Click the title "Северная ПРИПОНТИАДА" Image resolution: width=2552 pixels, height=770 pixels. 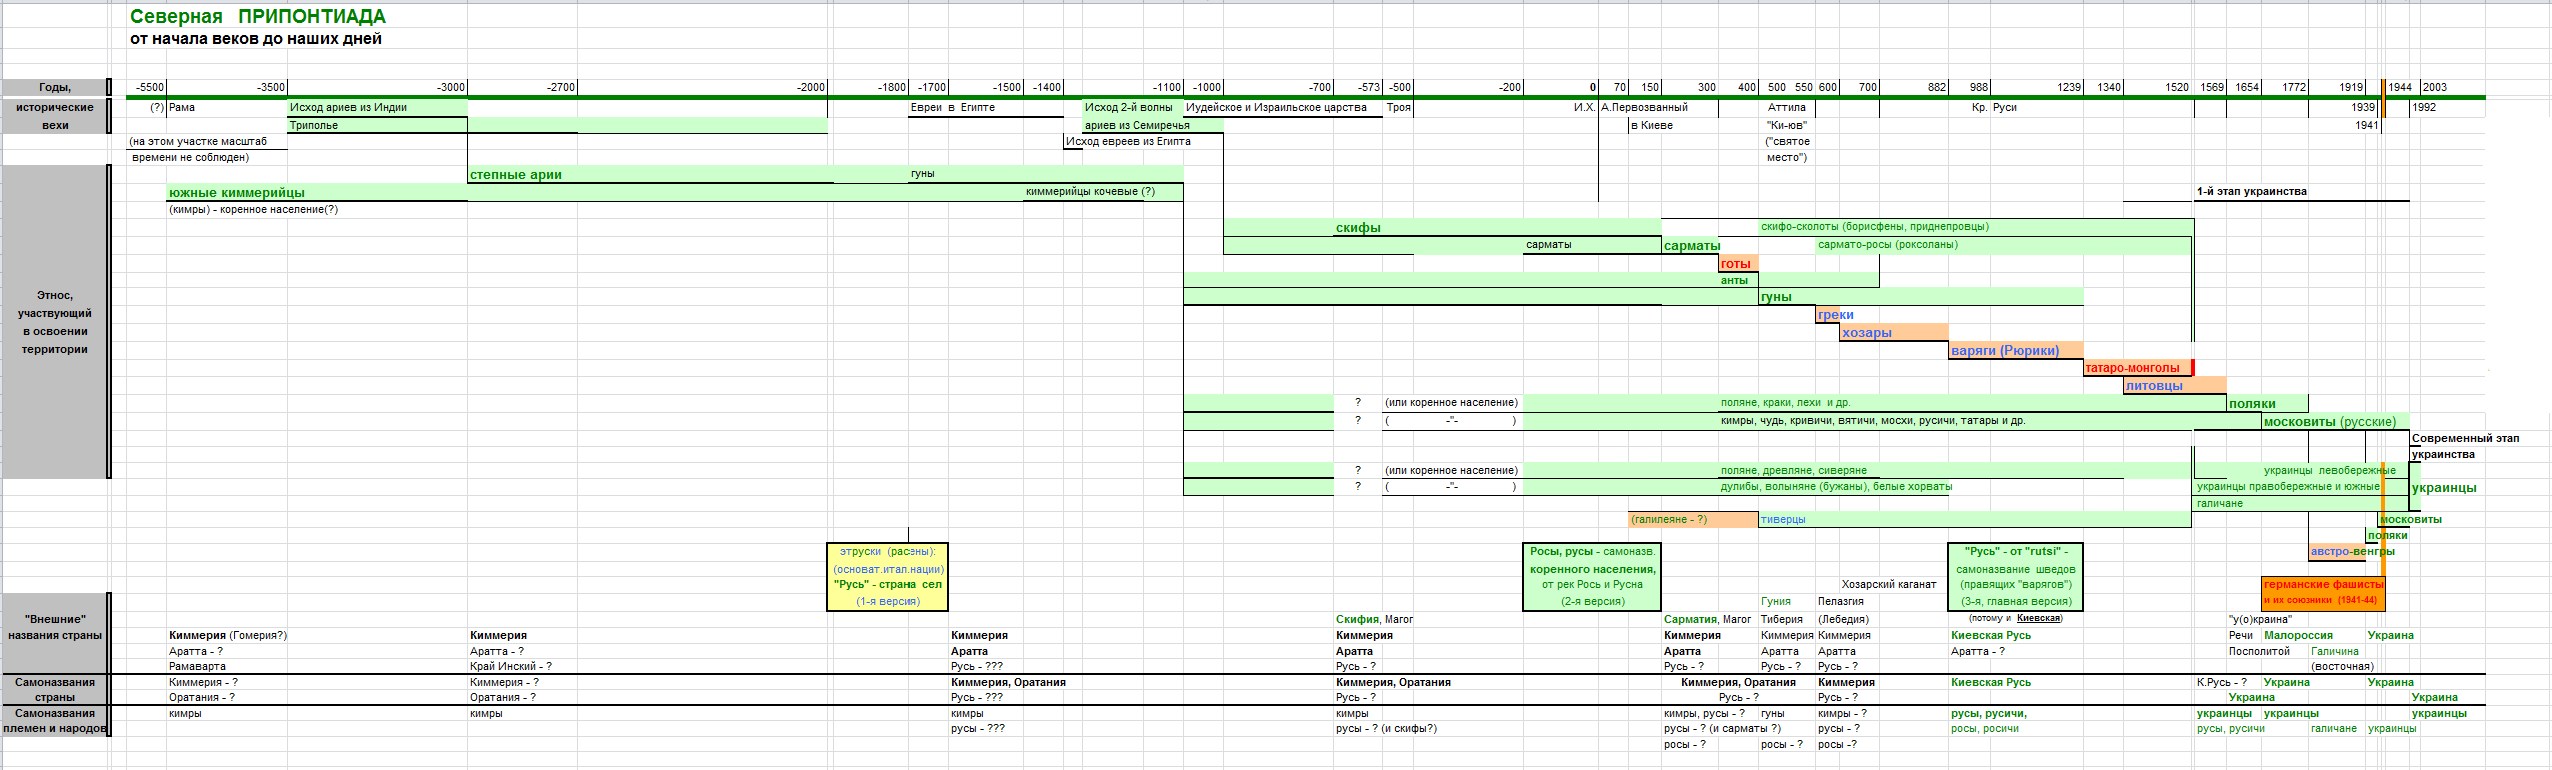click(257, 17)
